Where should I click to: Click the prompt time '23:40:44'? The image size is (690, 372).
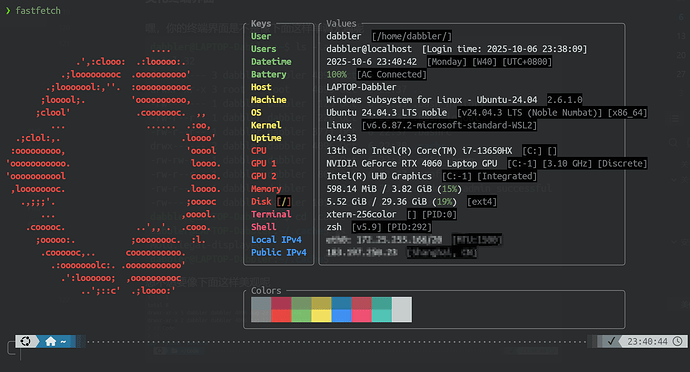pos(647,341)
